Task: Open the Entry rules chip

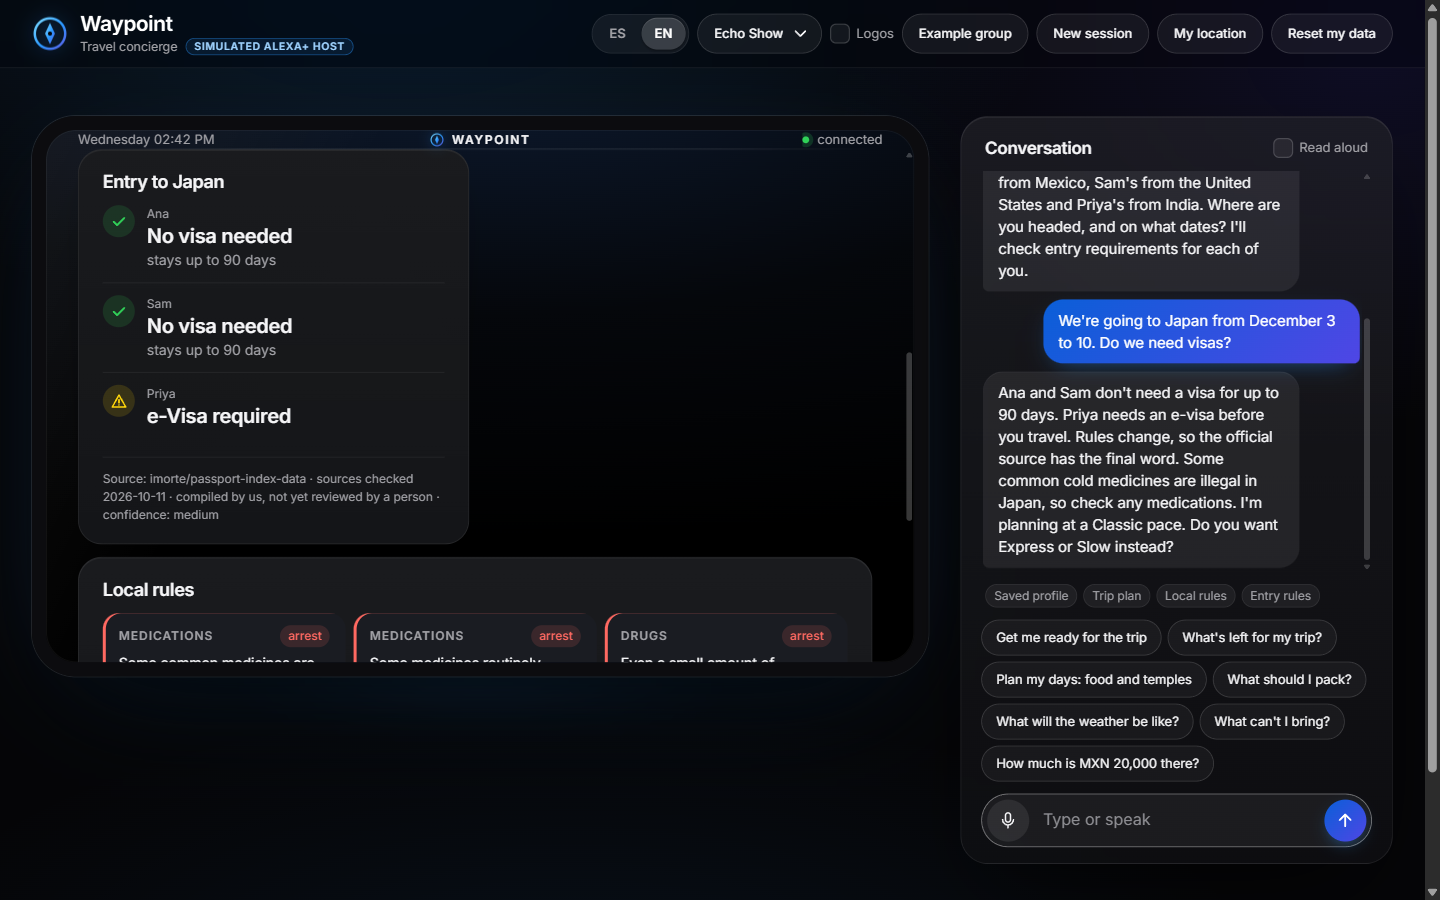Action: pos(1280,596)
